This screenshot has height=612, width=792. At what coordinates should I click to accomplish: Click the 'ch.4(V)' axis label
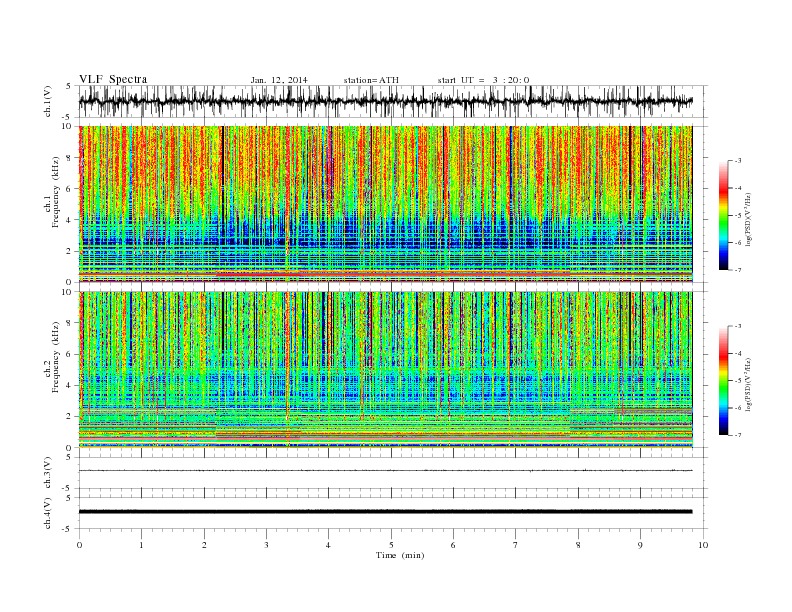tap(48, 513)
